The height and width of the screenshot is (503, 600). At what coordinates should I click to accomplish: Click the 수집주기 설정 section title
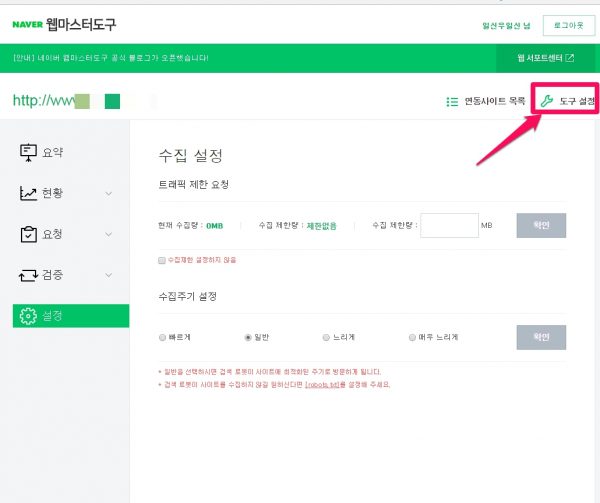coord(188,296)
